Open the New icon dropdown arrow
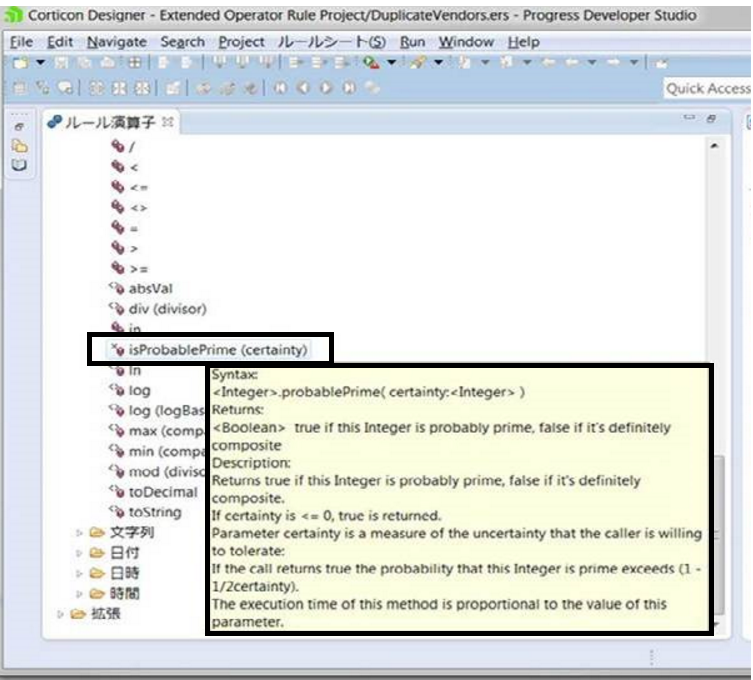 pos(41,62)
